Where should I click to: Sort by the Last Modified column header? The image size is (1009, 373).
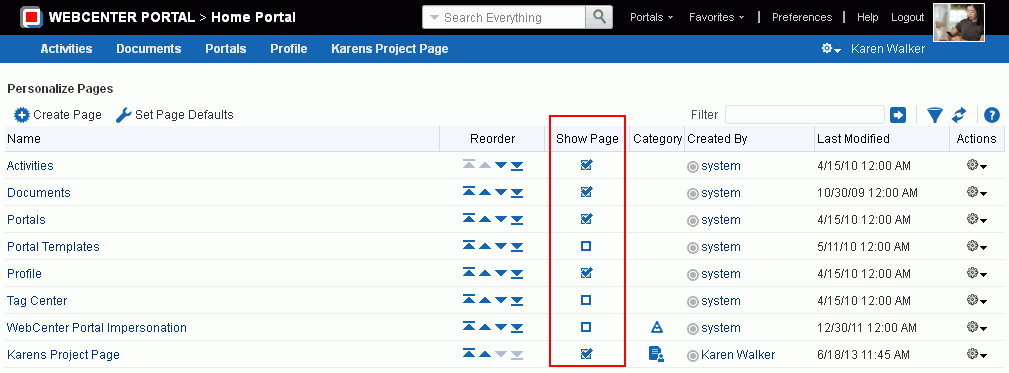853,139
